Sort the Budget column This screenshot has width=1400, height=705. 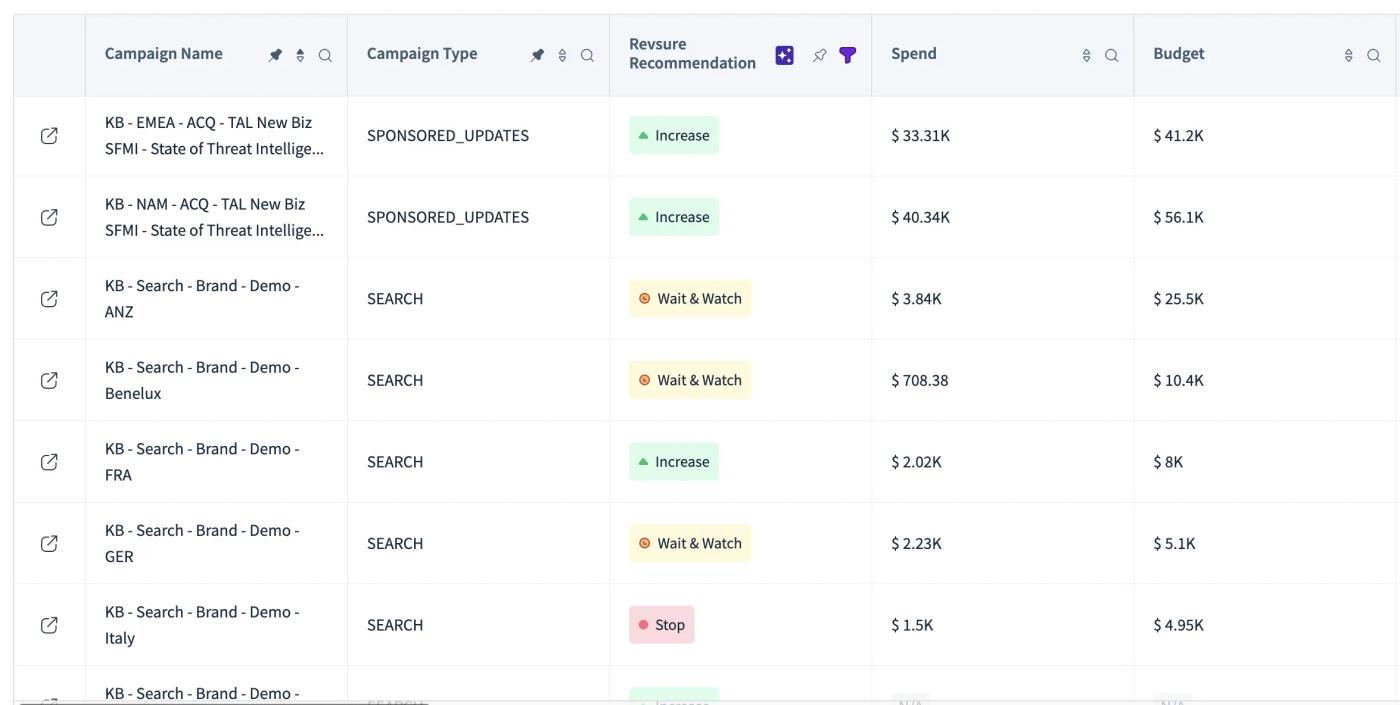[x=1349, y=56]
